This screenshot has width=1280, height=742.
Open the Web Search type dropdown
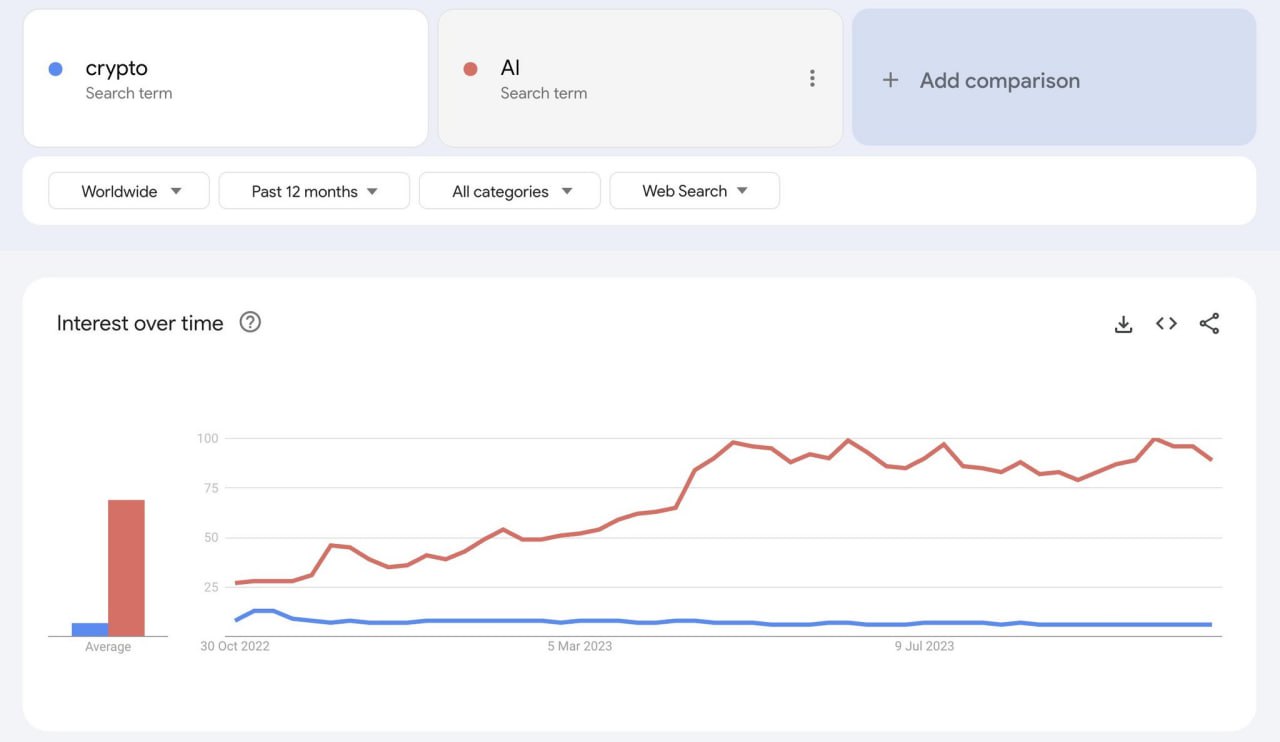[694, 191]
